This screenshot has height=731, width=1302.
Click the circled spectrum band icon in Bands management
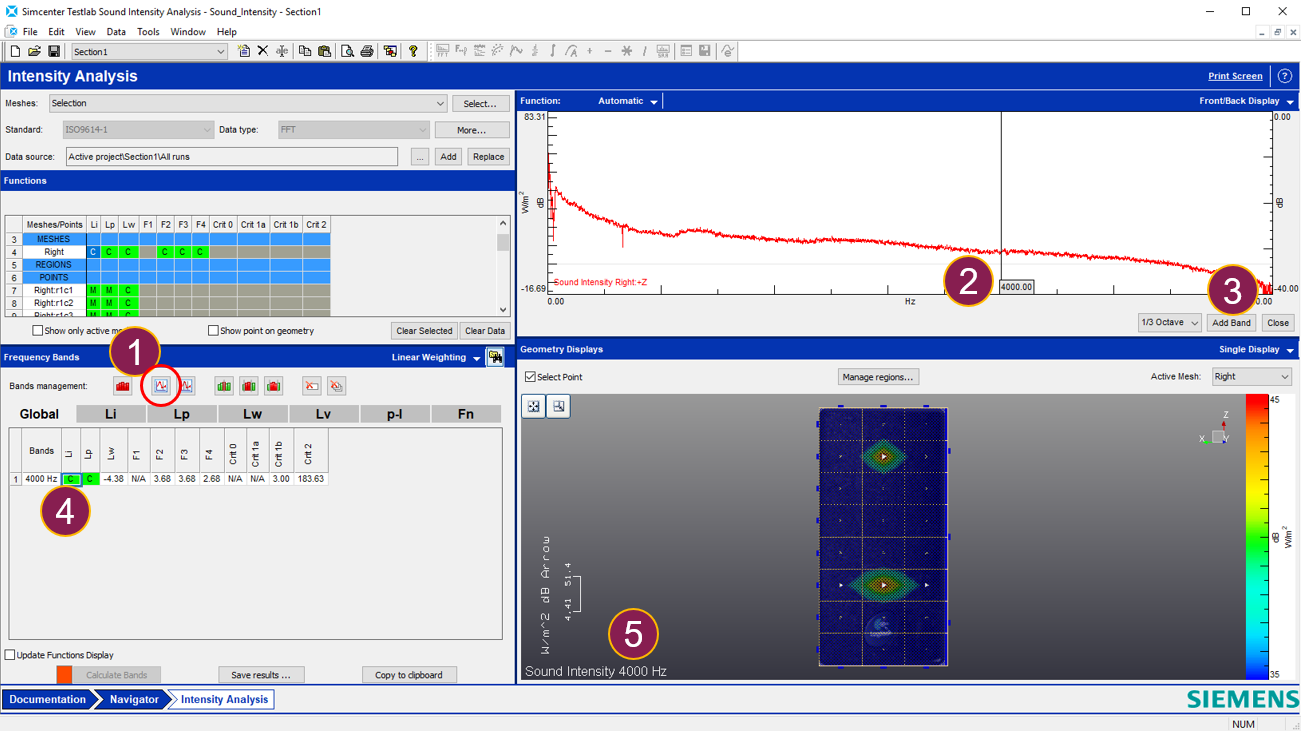pyautogui.click(x=161, y=386)
